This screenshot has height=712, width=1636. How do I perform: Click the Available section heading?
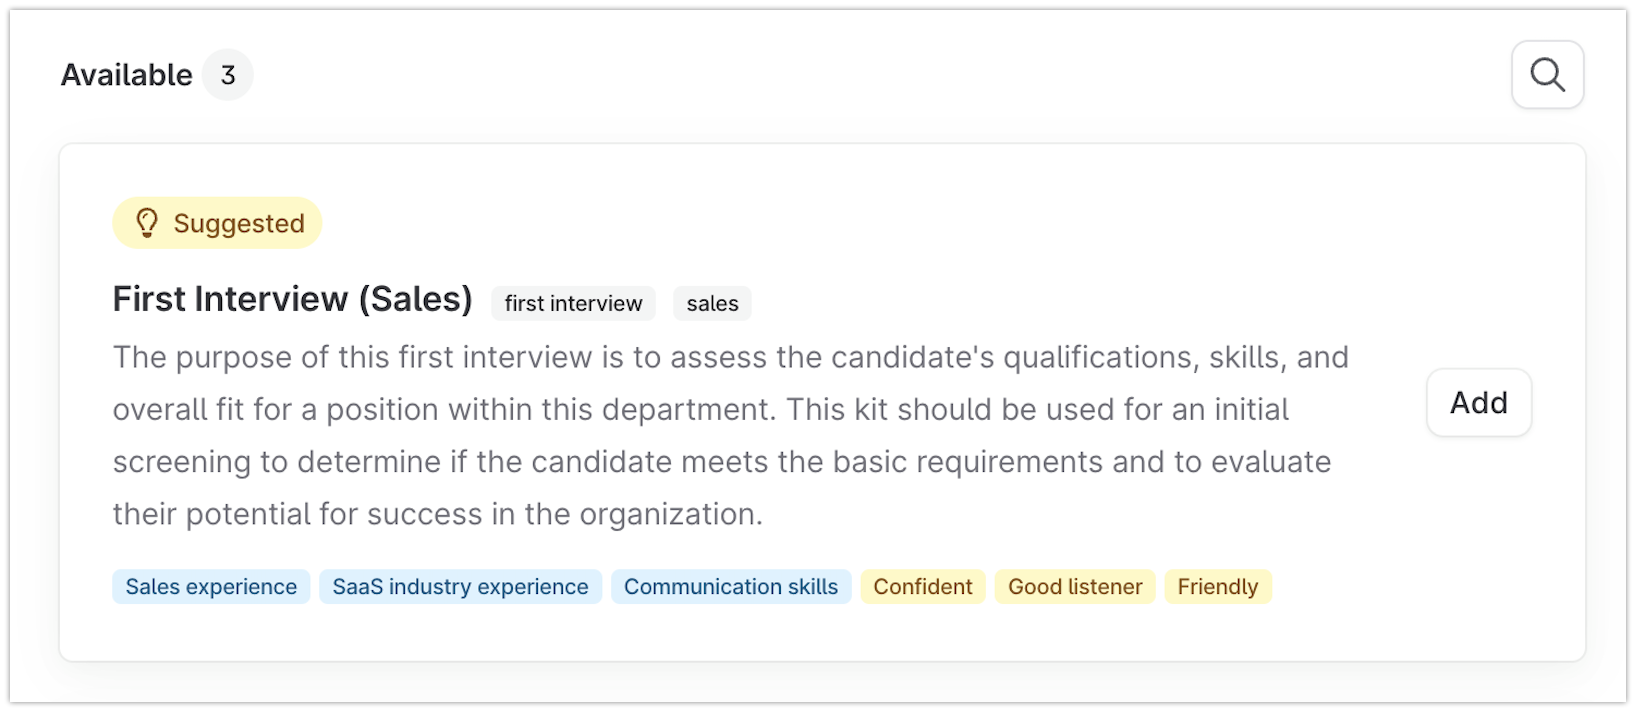[126, 75]
